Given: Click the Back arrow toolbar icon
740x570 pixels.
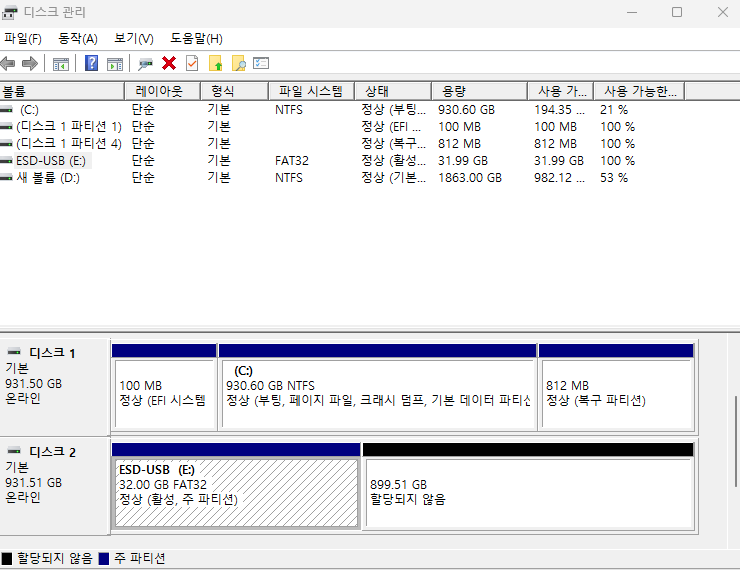Looking at the screenshot, I should (x=8, y=63).
